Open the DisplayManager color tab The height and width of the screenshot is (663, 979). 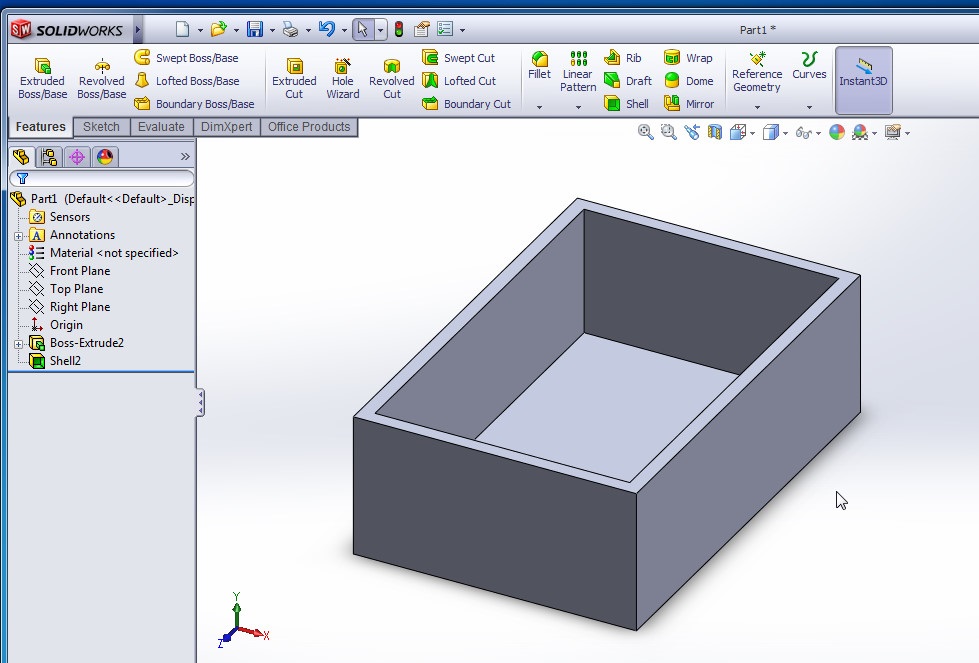104,157
